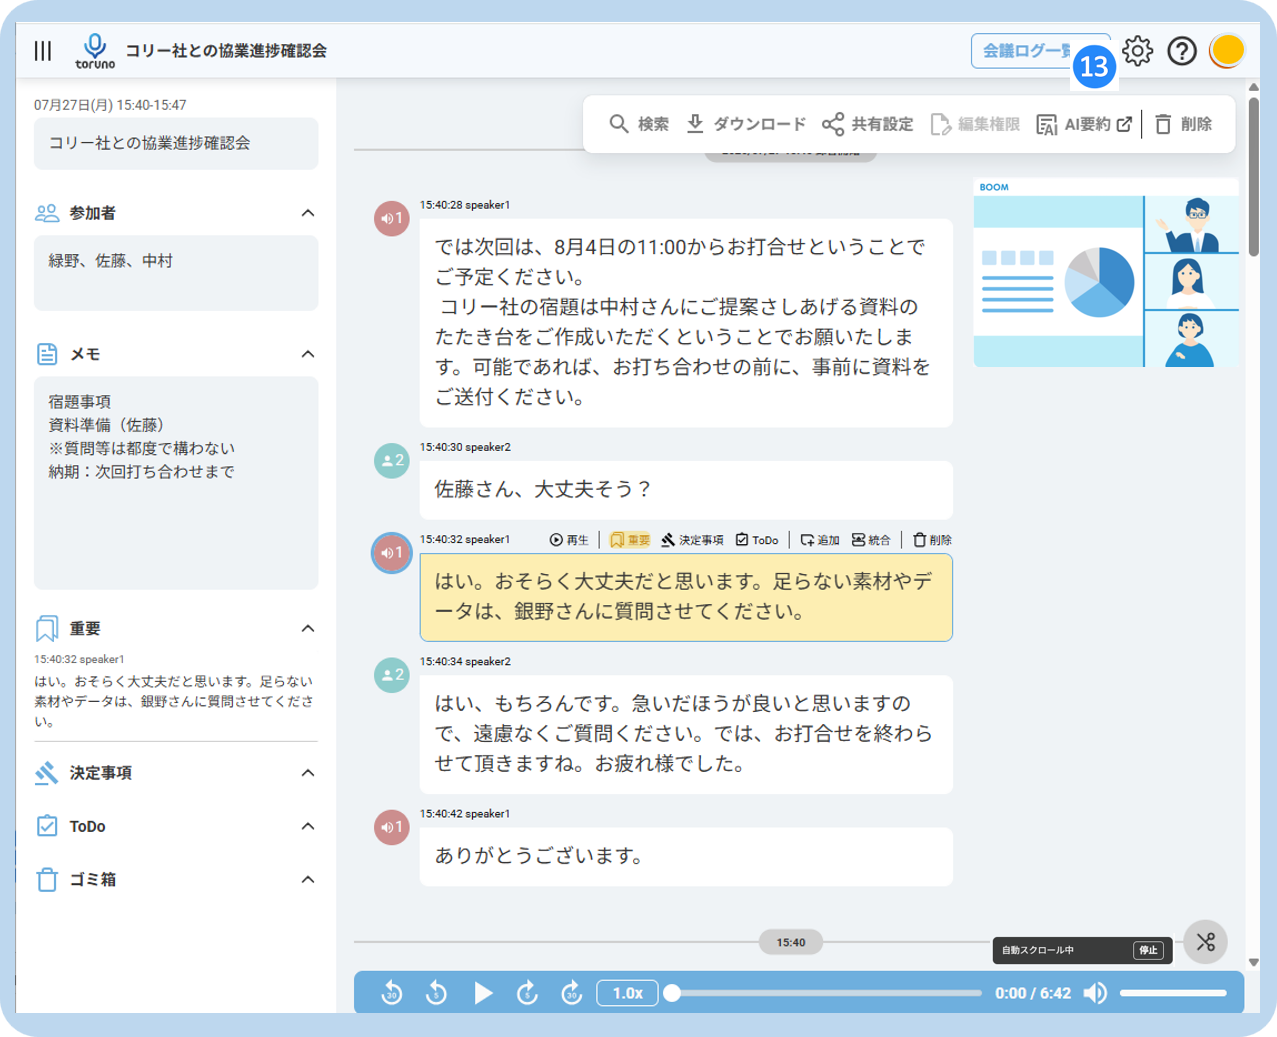The width and height of the screenshot is (1277, 1037).
Task: Skip forward 30 seconds
Action: pos(572,993)
